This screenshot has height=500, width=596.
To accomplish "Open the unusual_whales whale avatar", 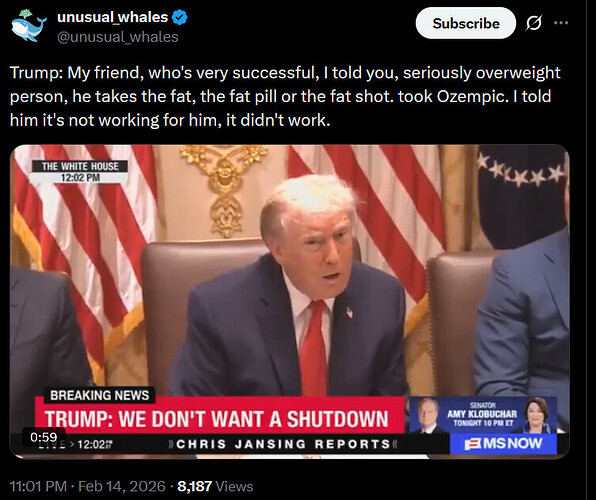I will click(x=29, y=25).
